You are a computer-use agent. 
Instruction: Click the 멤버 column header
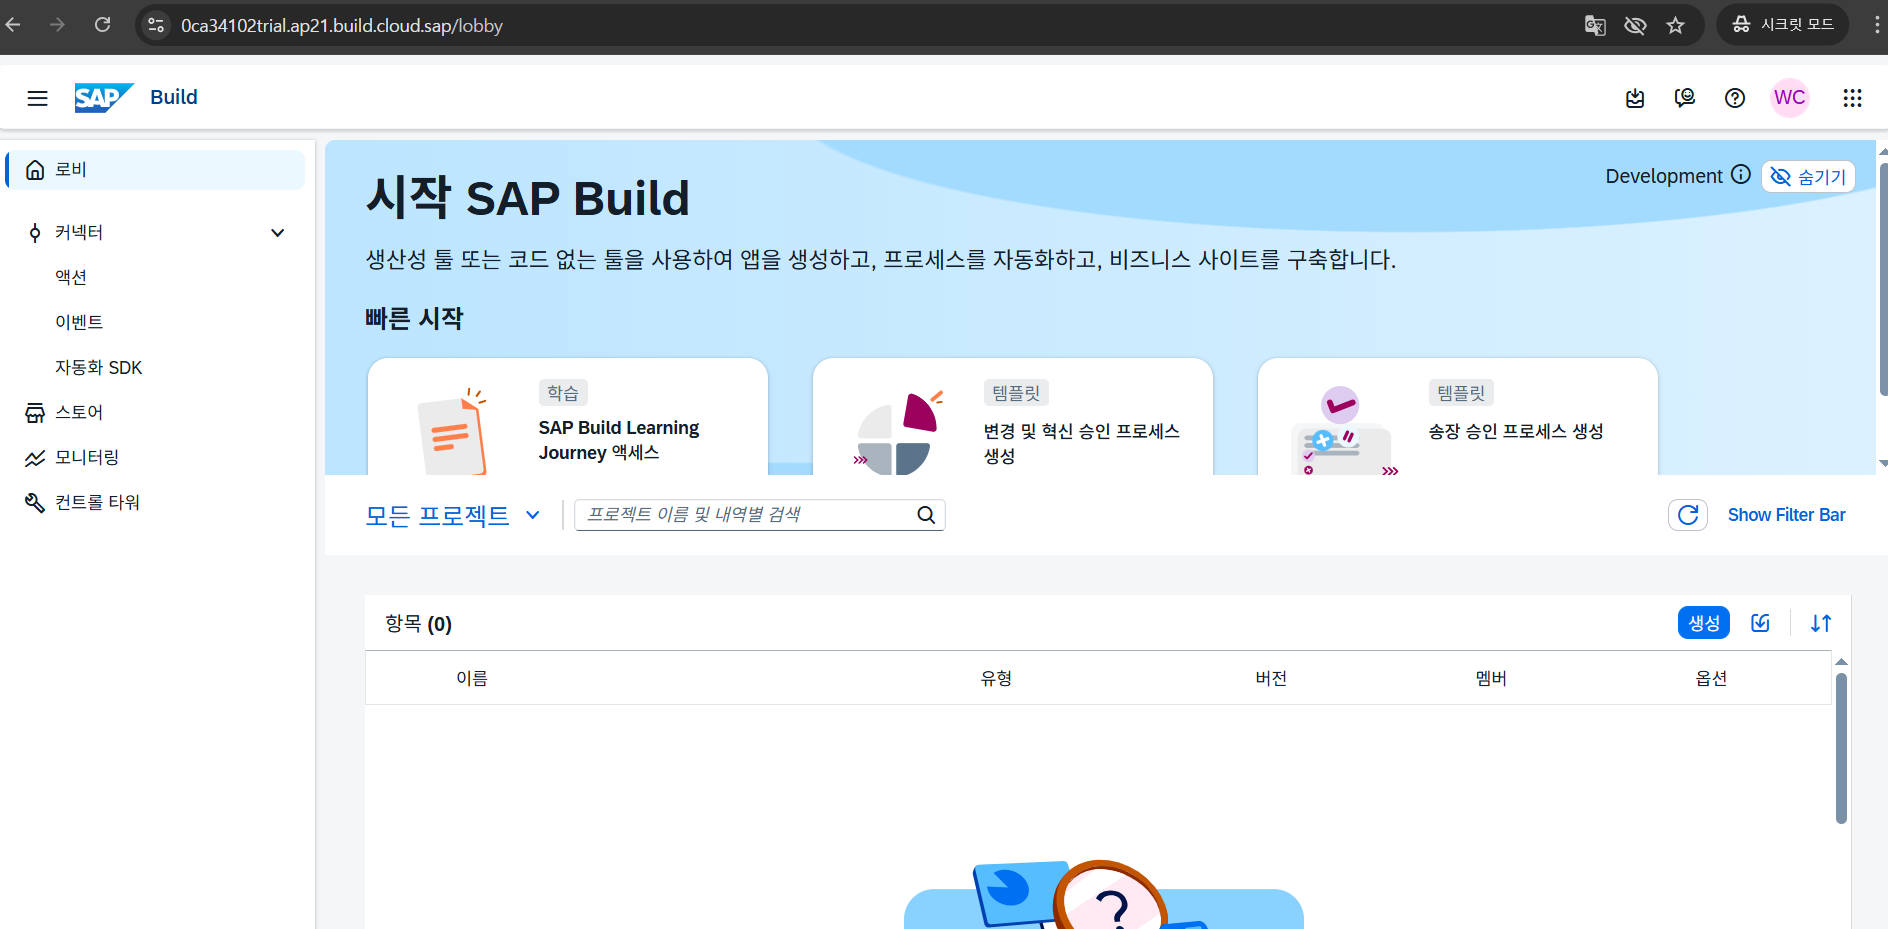[x=1491, y=678]
